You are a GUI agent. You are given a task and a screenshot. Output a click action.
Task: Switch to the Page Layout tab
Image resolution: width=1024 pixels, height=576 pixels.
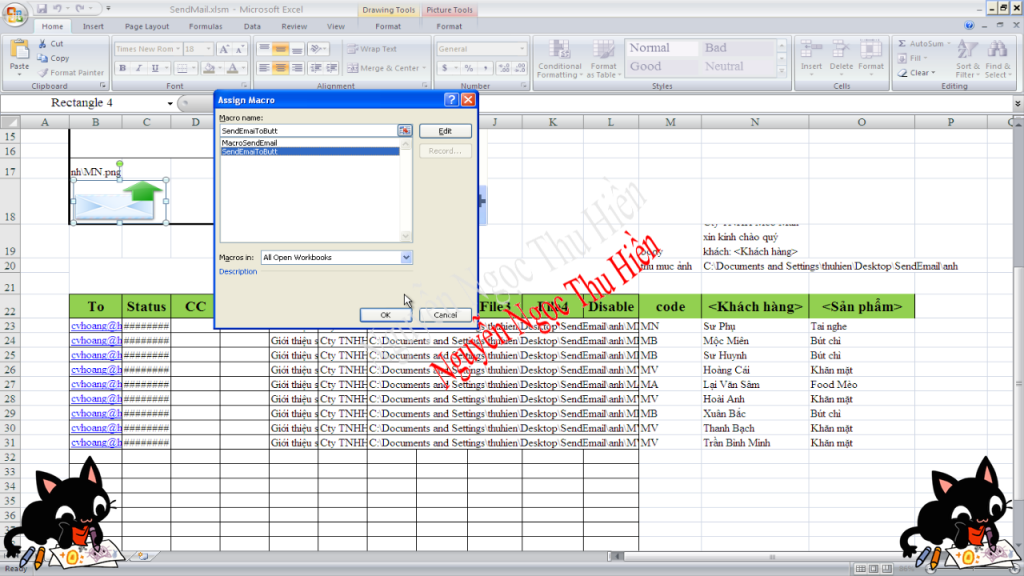[148, 27]
